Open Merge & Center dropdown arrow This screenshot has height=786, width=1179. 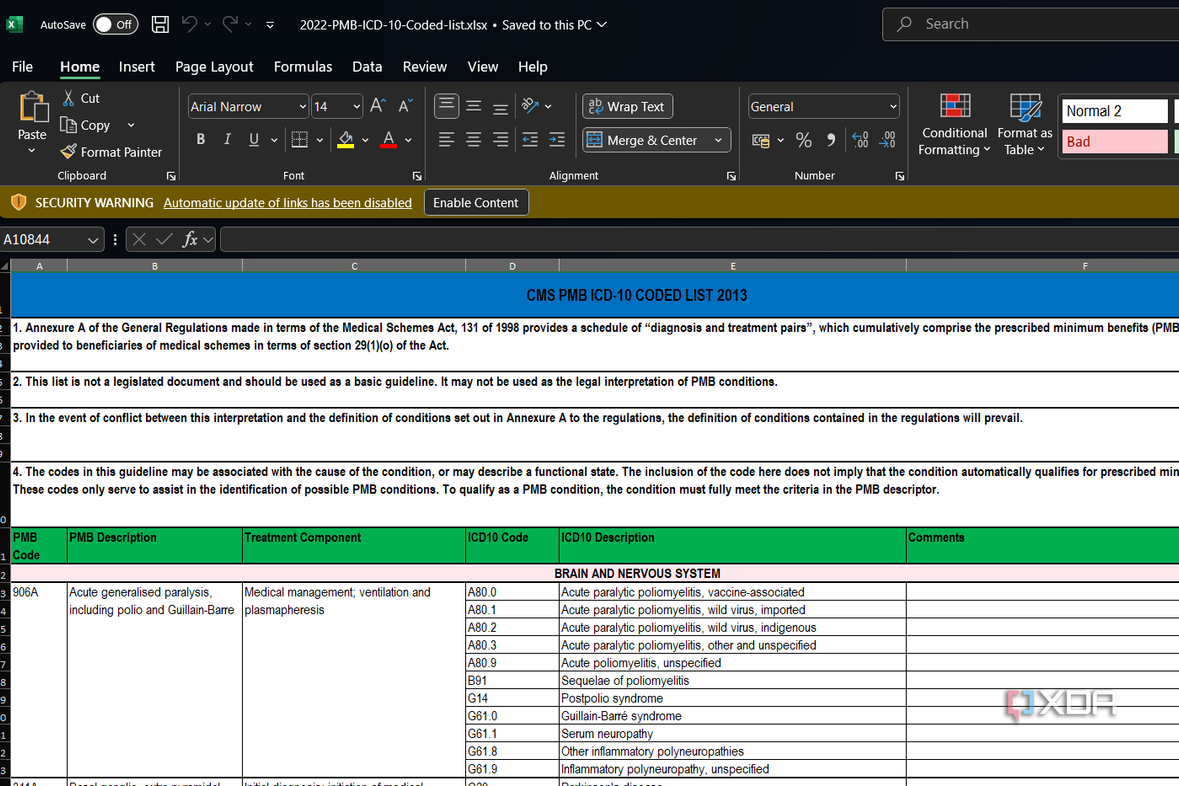[719, 140]
